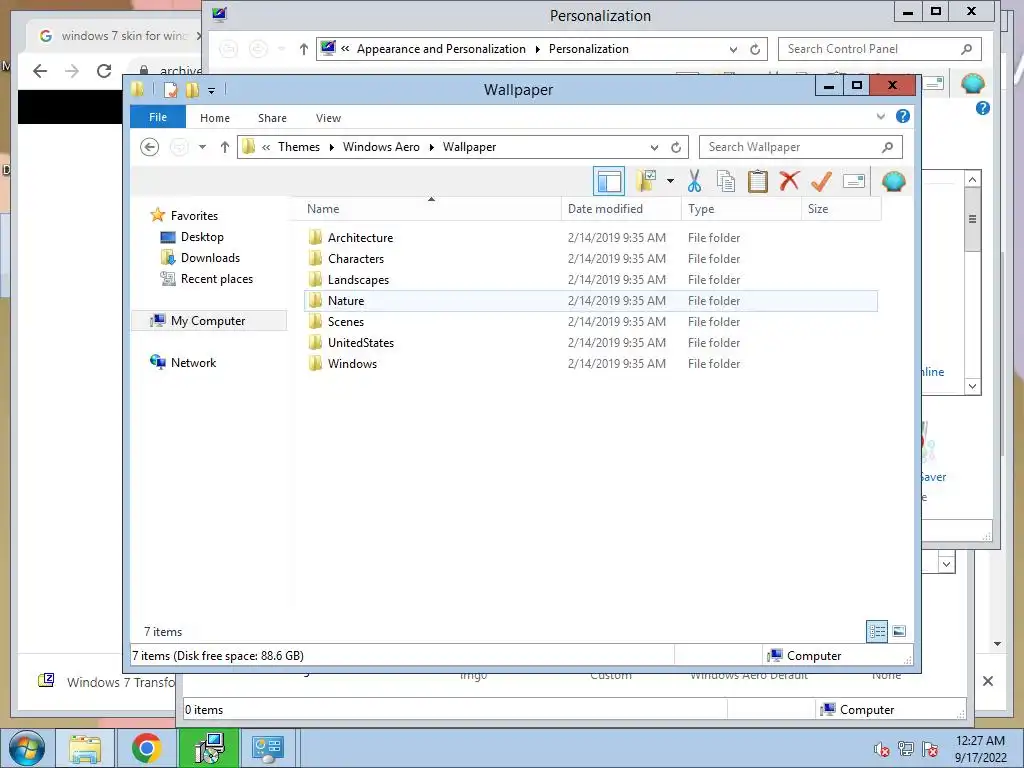This screenshot has width=1024, height=768.
Task: Open File Explorer from the taskbar
Action: (x=85, y=748)
